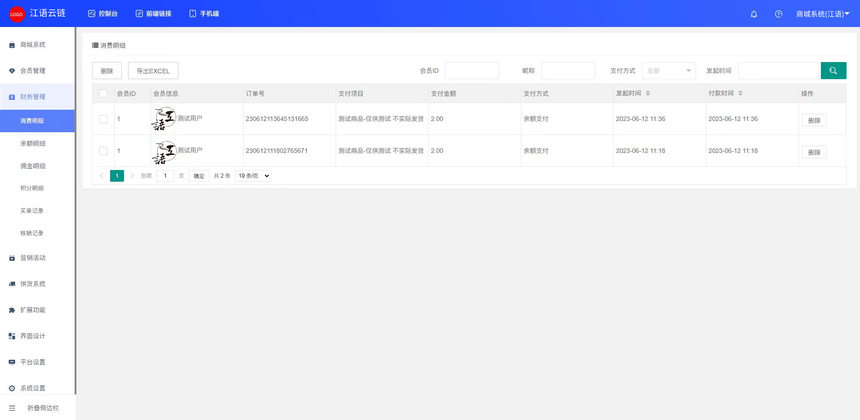Click the next page arrow in pagination
Viewport: 860px width, 420px height.
click(x=132, y=176)
